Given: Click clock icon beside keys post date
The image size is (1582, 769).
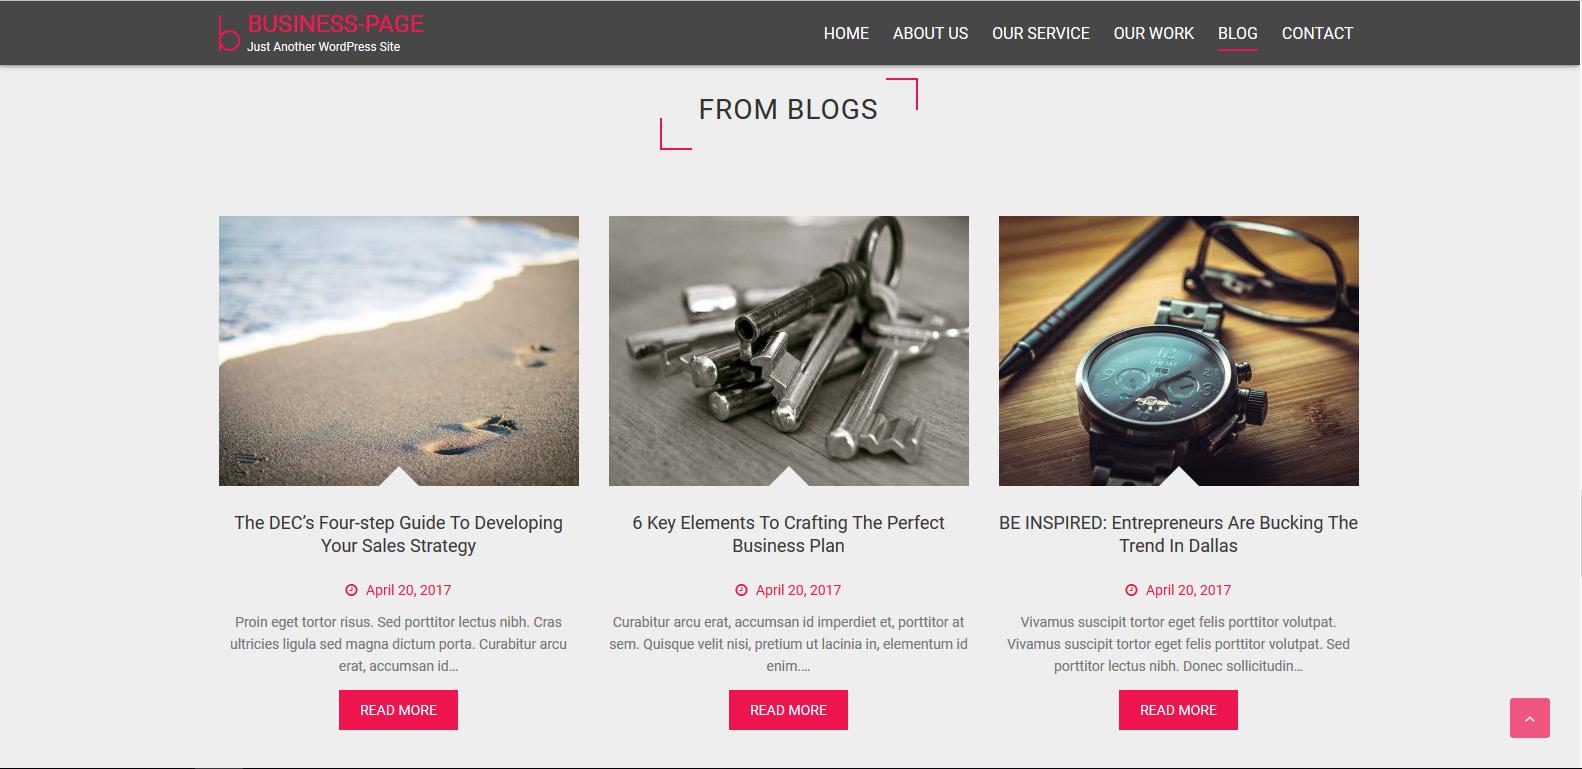Looking at the screenshot, I should click(x=741, y=590).
